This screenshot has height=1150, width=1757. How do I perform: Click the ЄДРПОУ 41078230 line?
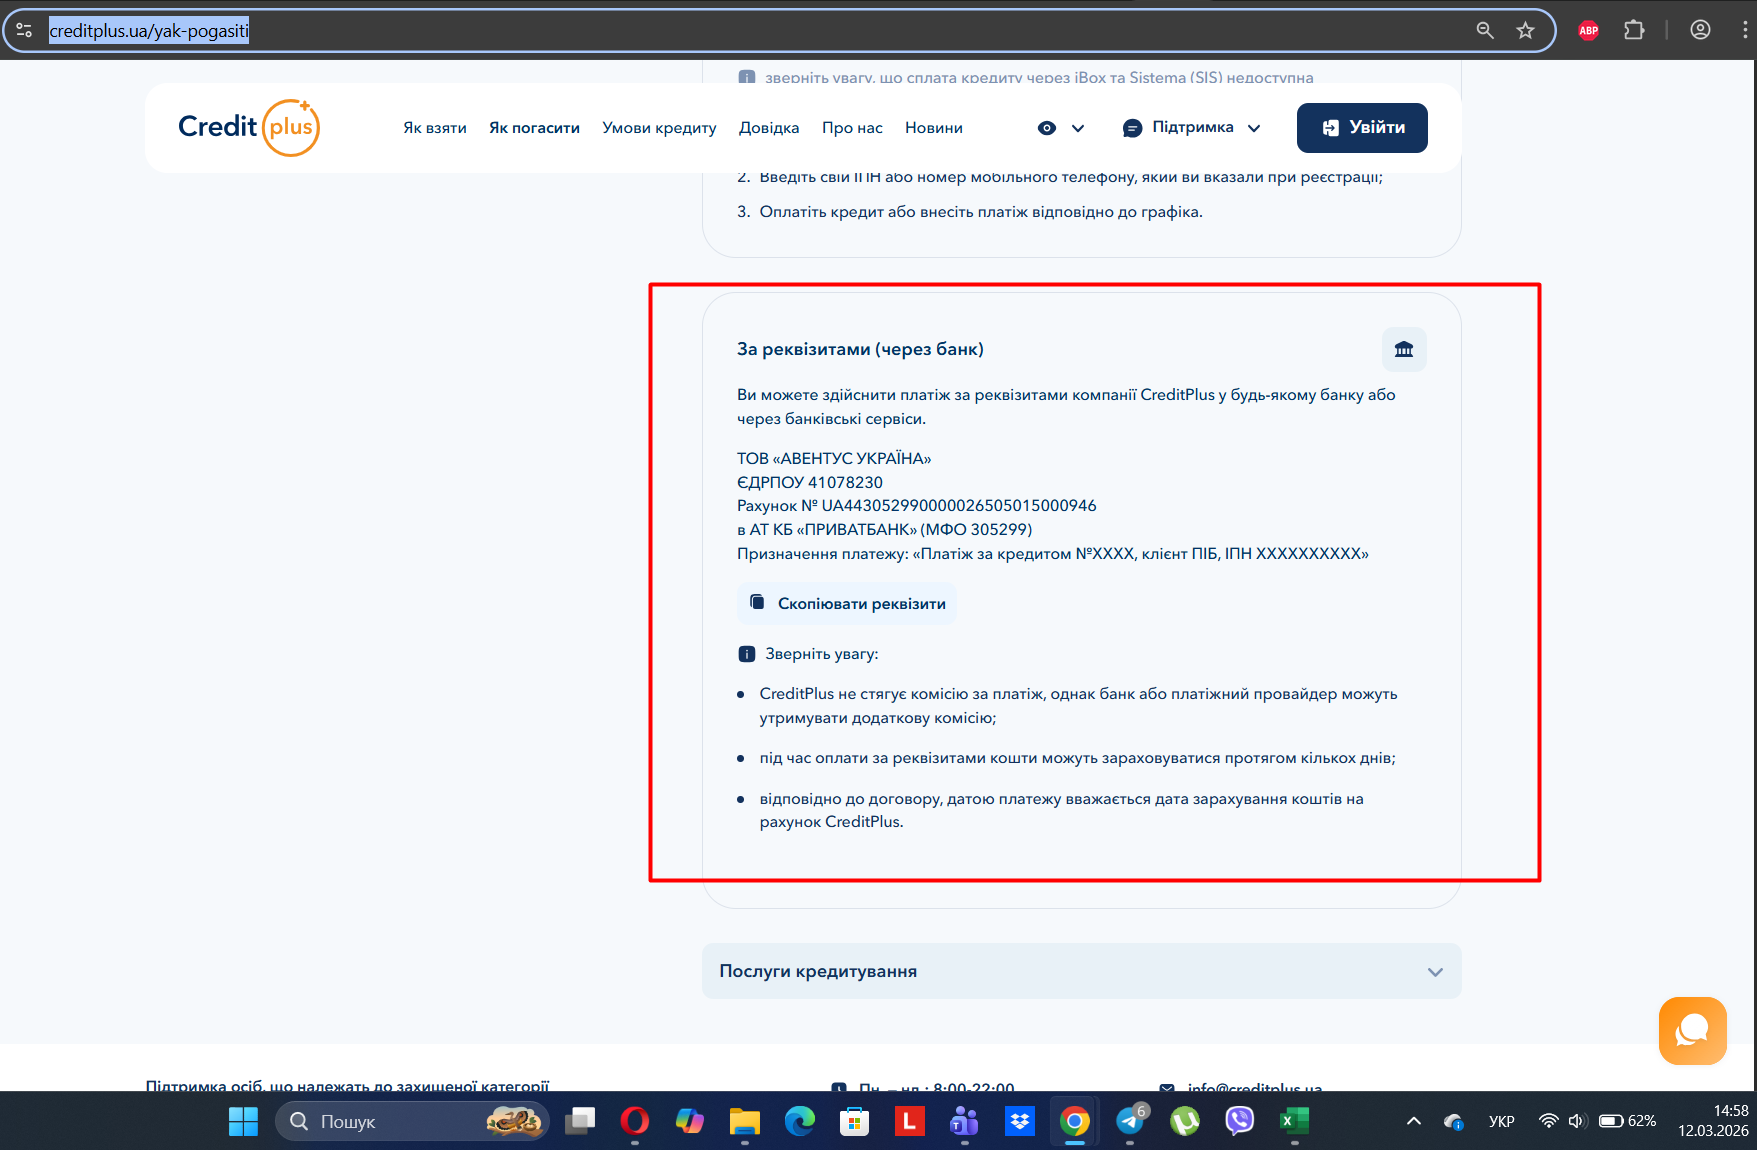[810, 482]
